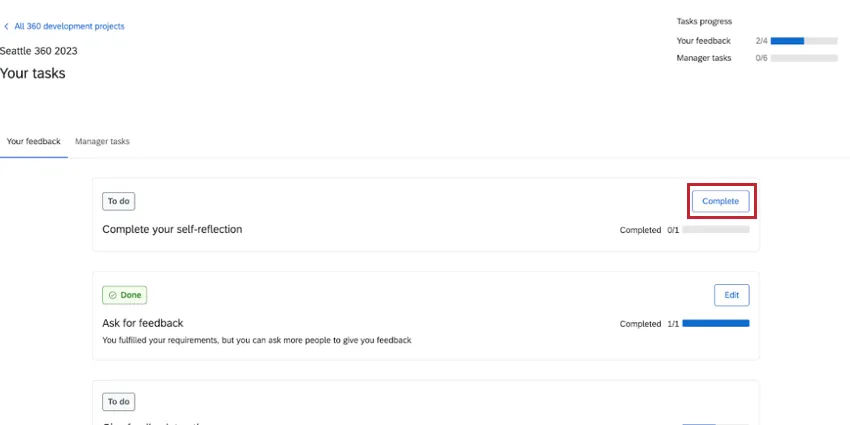Click the To do badge on self-reflection

[118, 201]
